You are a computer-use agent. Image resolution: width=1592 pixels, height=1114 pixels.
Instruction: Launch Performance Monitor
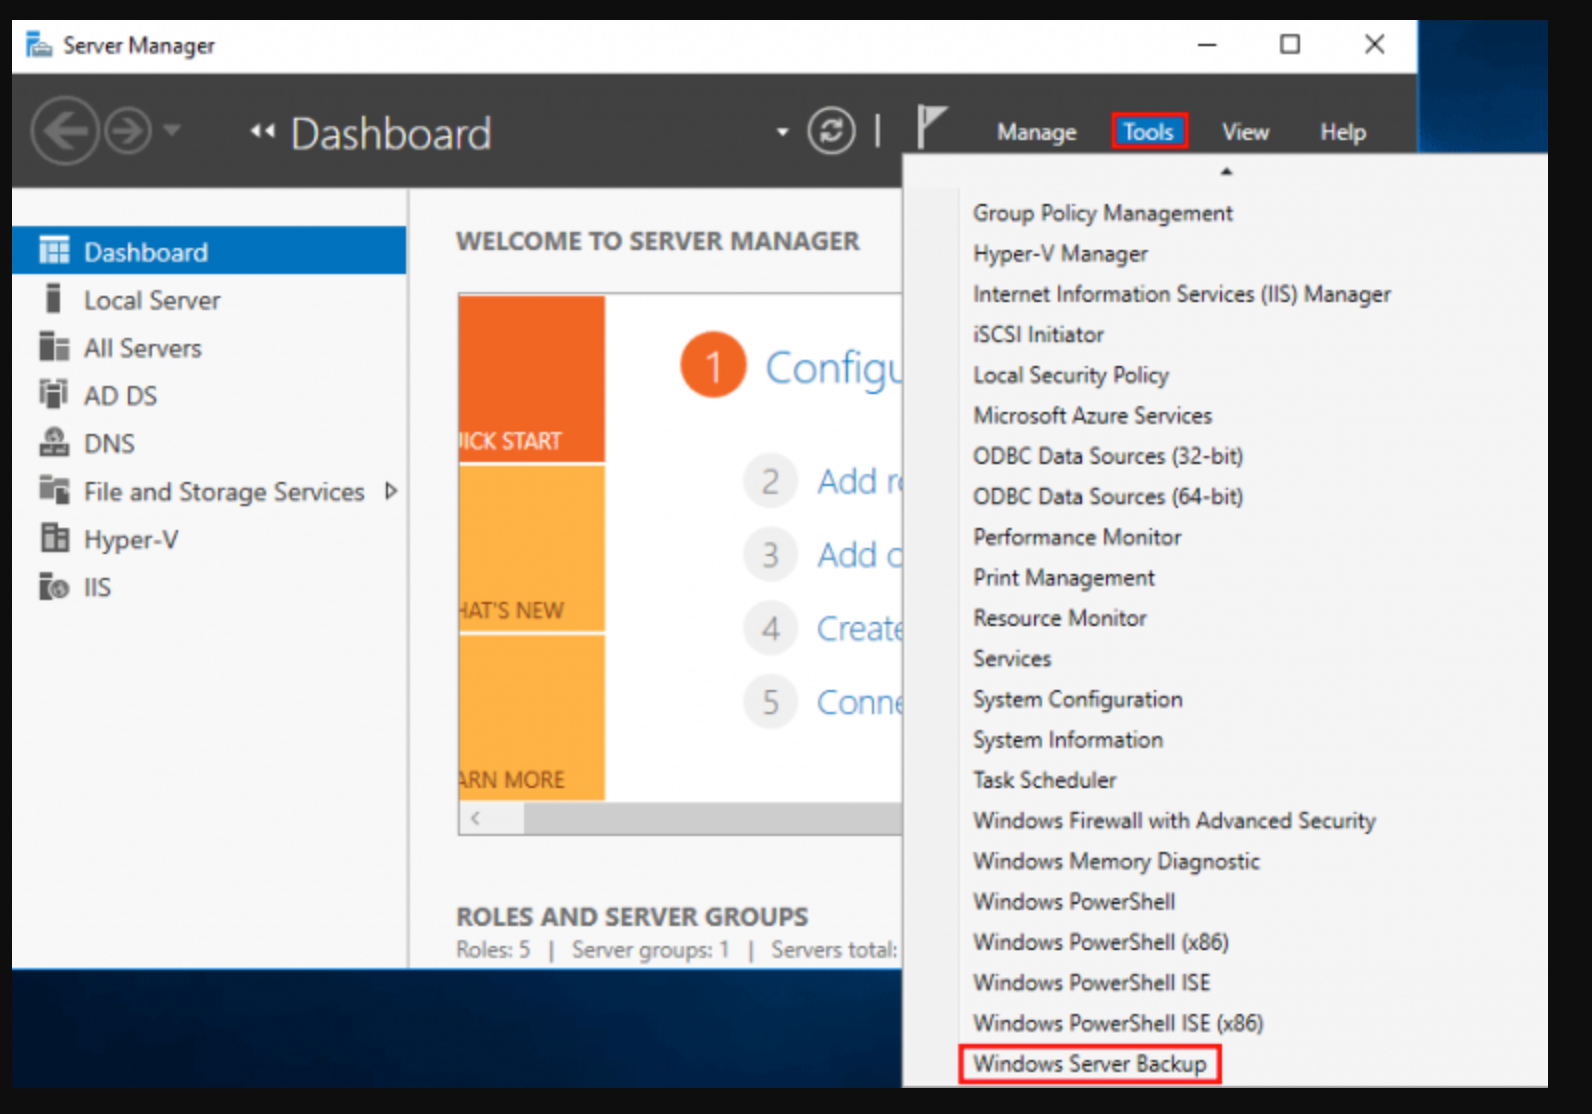1077,537
